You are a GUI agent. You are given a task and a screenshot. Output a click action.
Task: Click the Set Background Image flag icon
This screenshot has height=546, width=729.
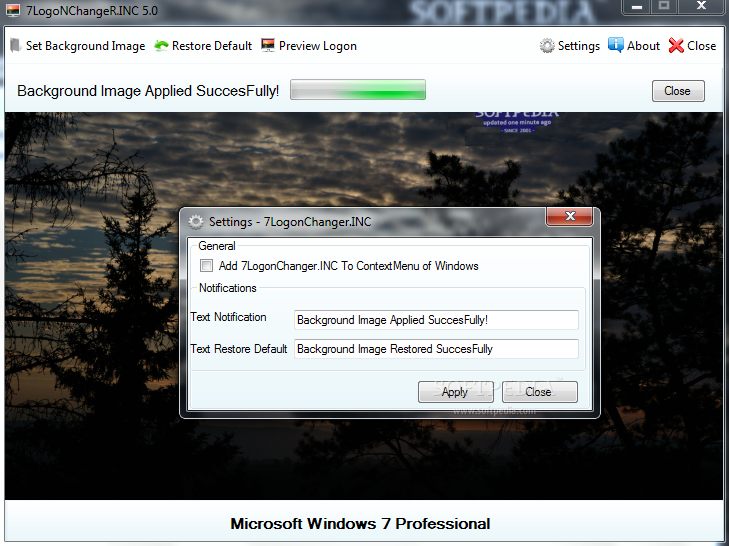[x=15, y=46]
